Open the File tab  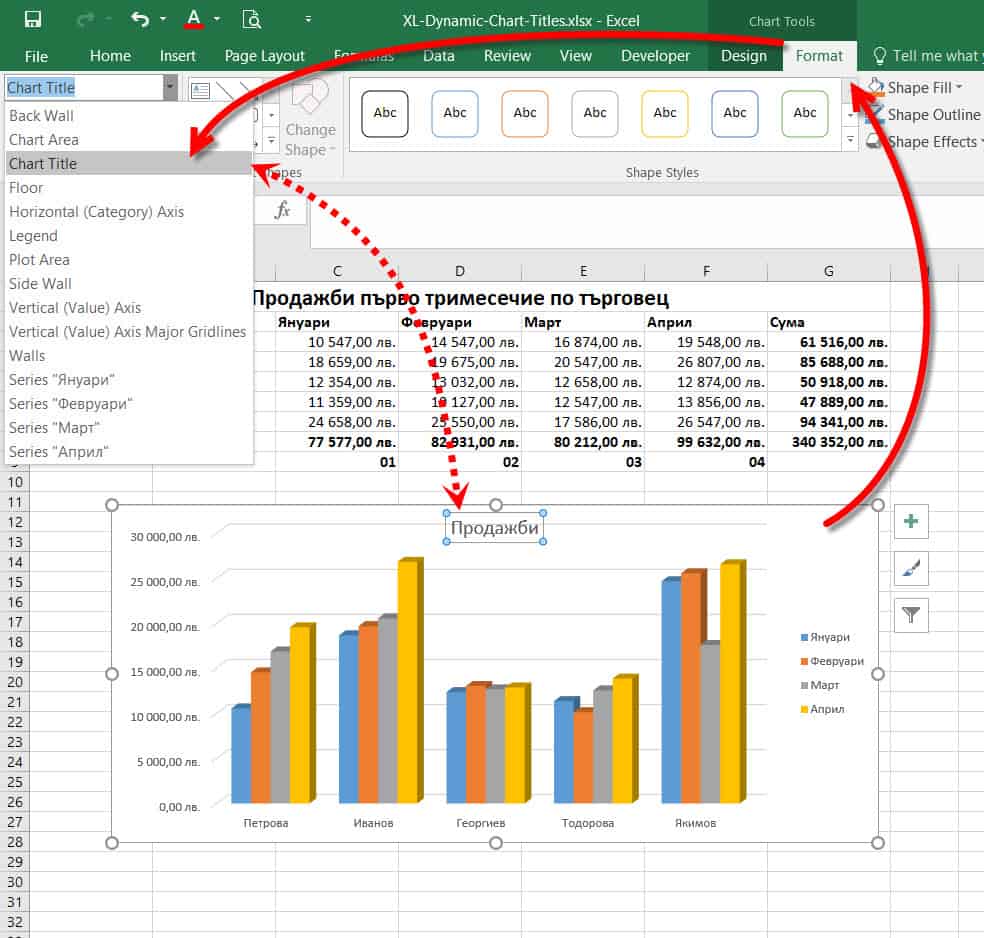click(36, 56)
